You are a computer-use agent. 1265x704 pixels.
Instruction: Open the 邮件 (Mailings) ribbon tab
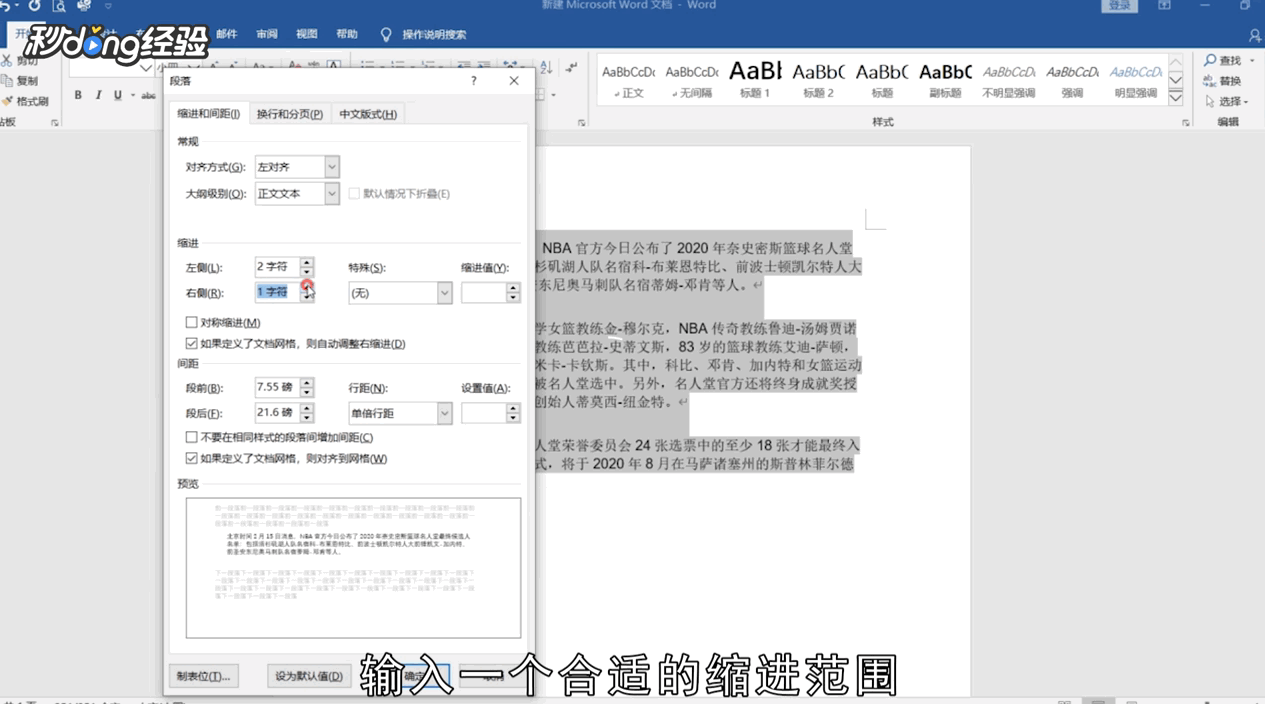coord(227,34)
